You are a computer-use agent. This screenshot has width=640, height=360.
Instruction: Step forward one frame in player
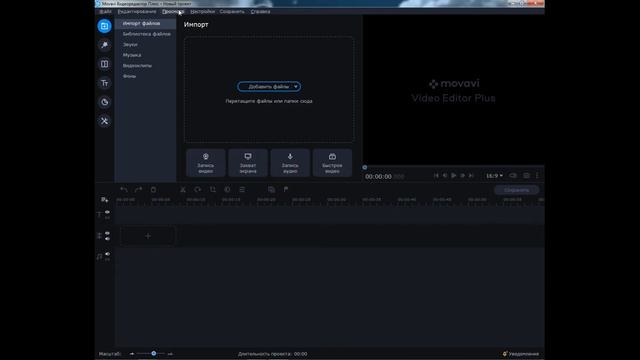(462, 176)
